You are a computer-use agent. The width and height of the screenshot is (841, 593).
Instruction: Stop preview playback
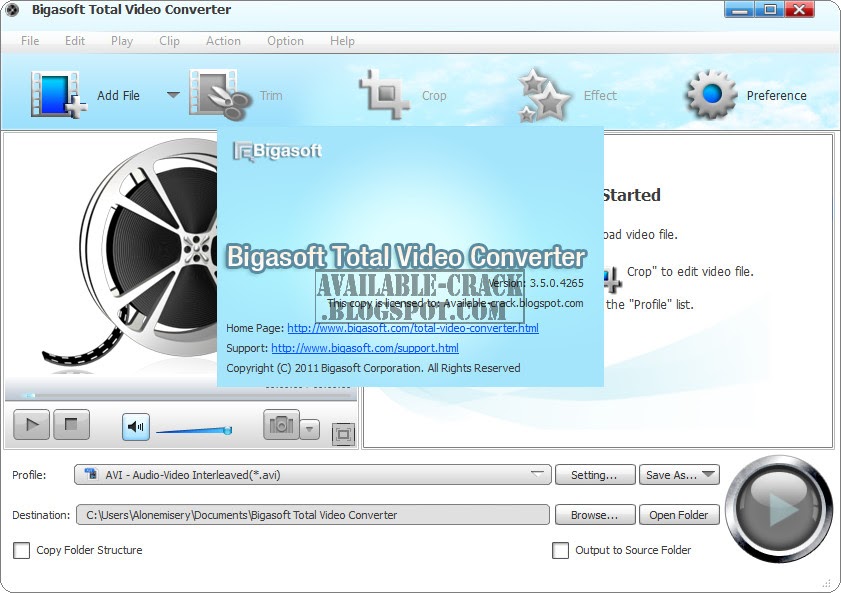coord(71,425)
